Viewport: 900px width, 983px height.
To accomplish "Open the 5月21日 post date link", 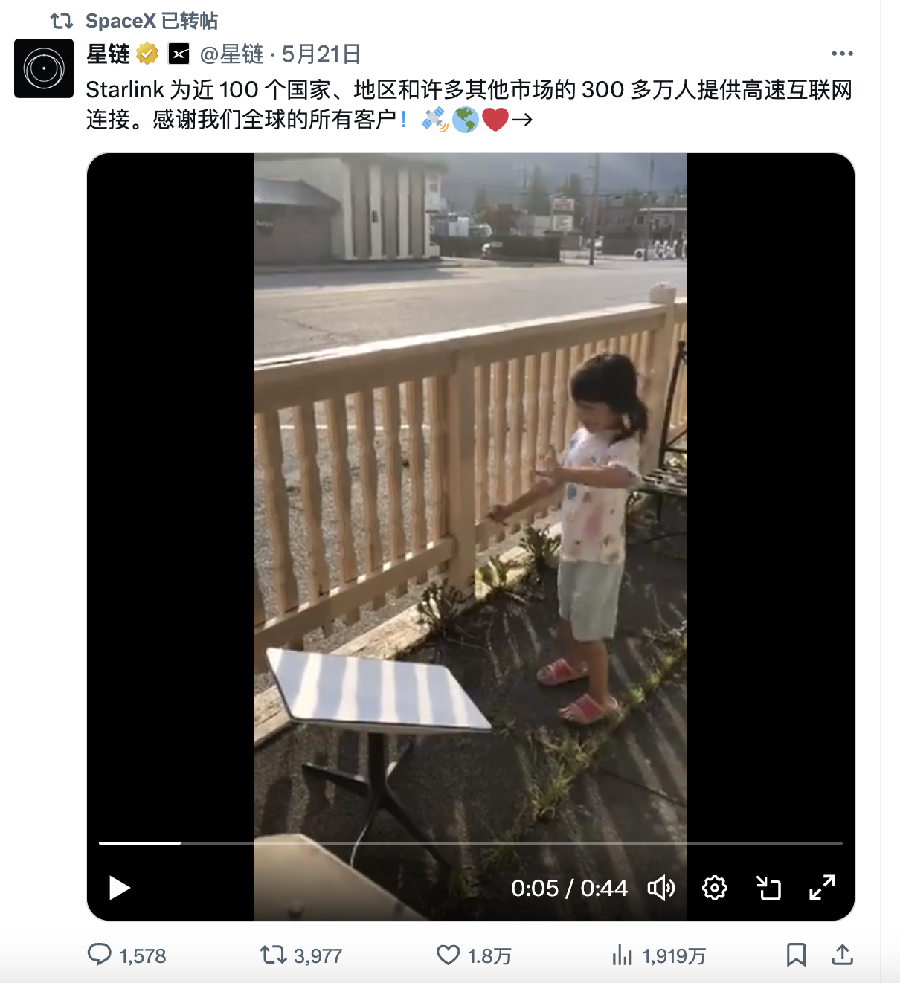I will point(321,55).
